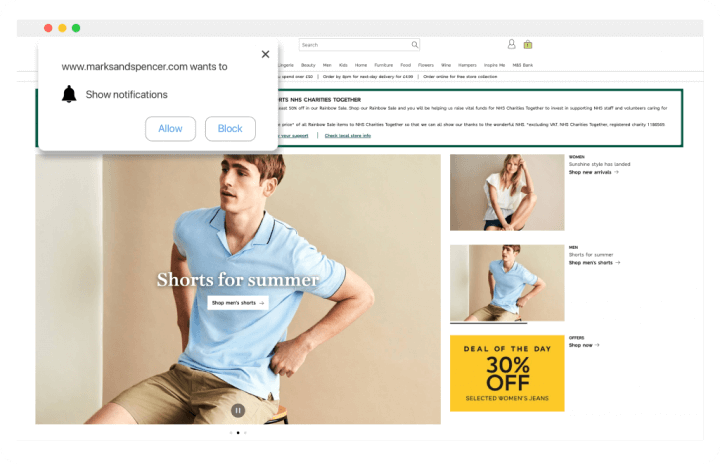720x464 pixels.
Task: Click the macOS red close window dot
Action: [48, 28]
